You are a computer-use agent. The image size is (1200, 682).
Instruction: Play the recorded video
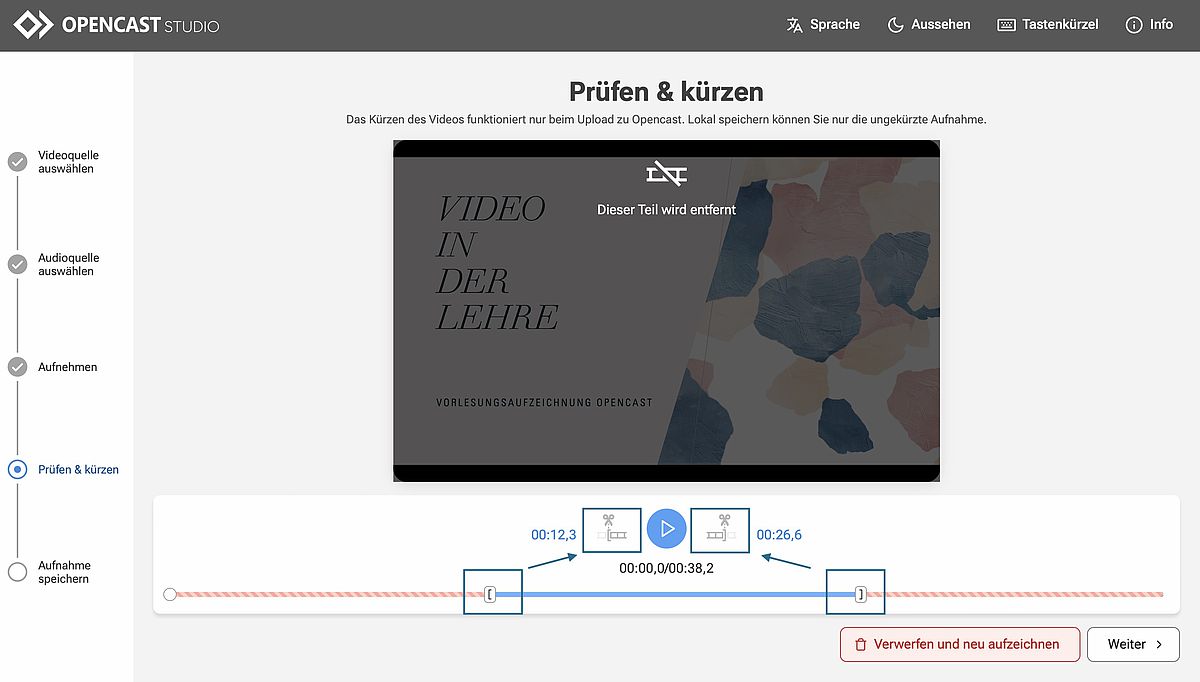pyautogui.click(x=667, y=529)
